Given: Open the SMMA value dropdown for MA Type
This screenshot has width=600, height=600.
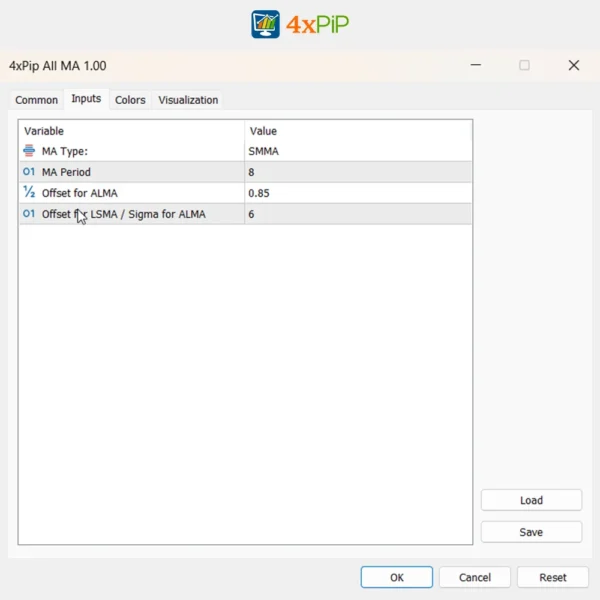Looking at the screenshot, I should point(357,151).
